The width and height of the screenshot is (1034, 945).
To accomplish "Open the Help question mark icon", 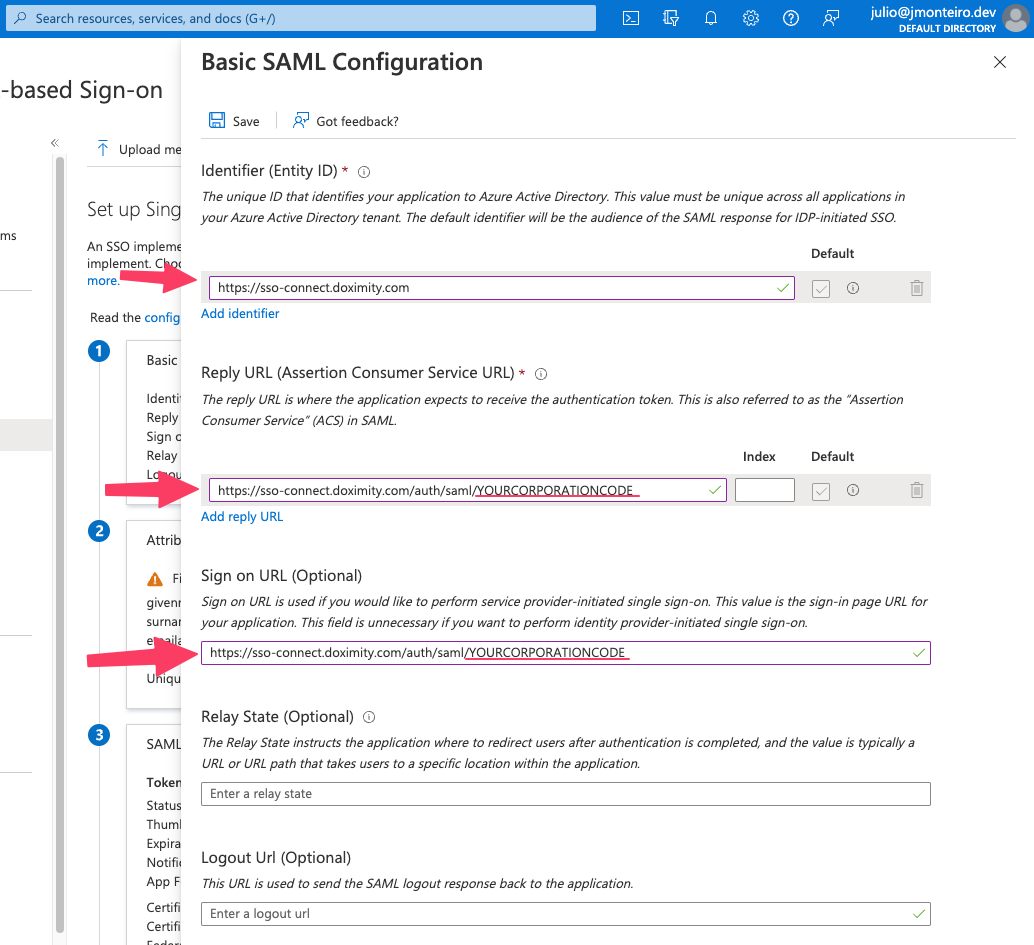I will 791,18.
